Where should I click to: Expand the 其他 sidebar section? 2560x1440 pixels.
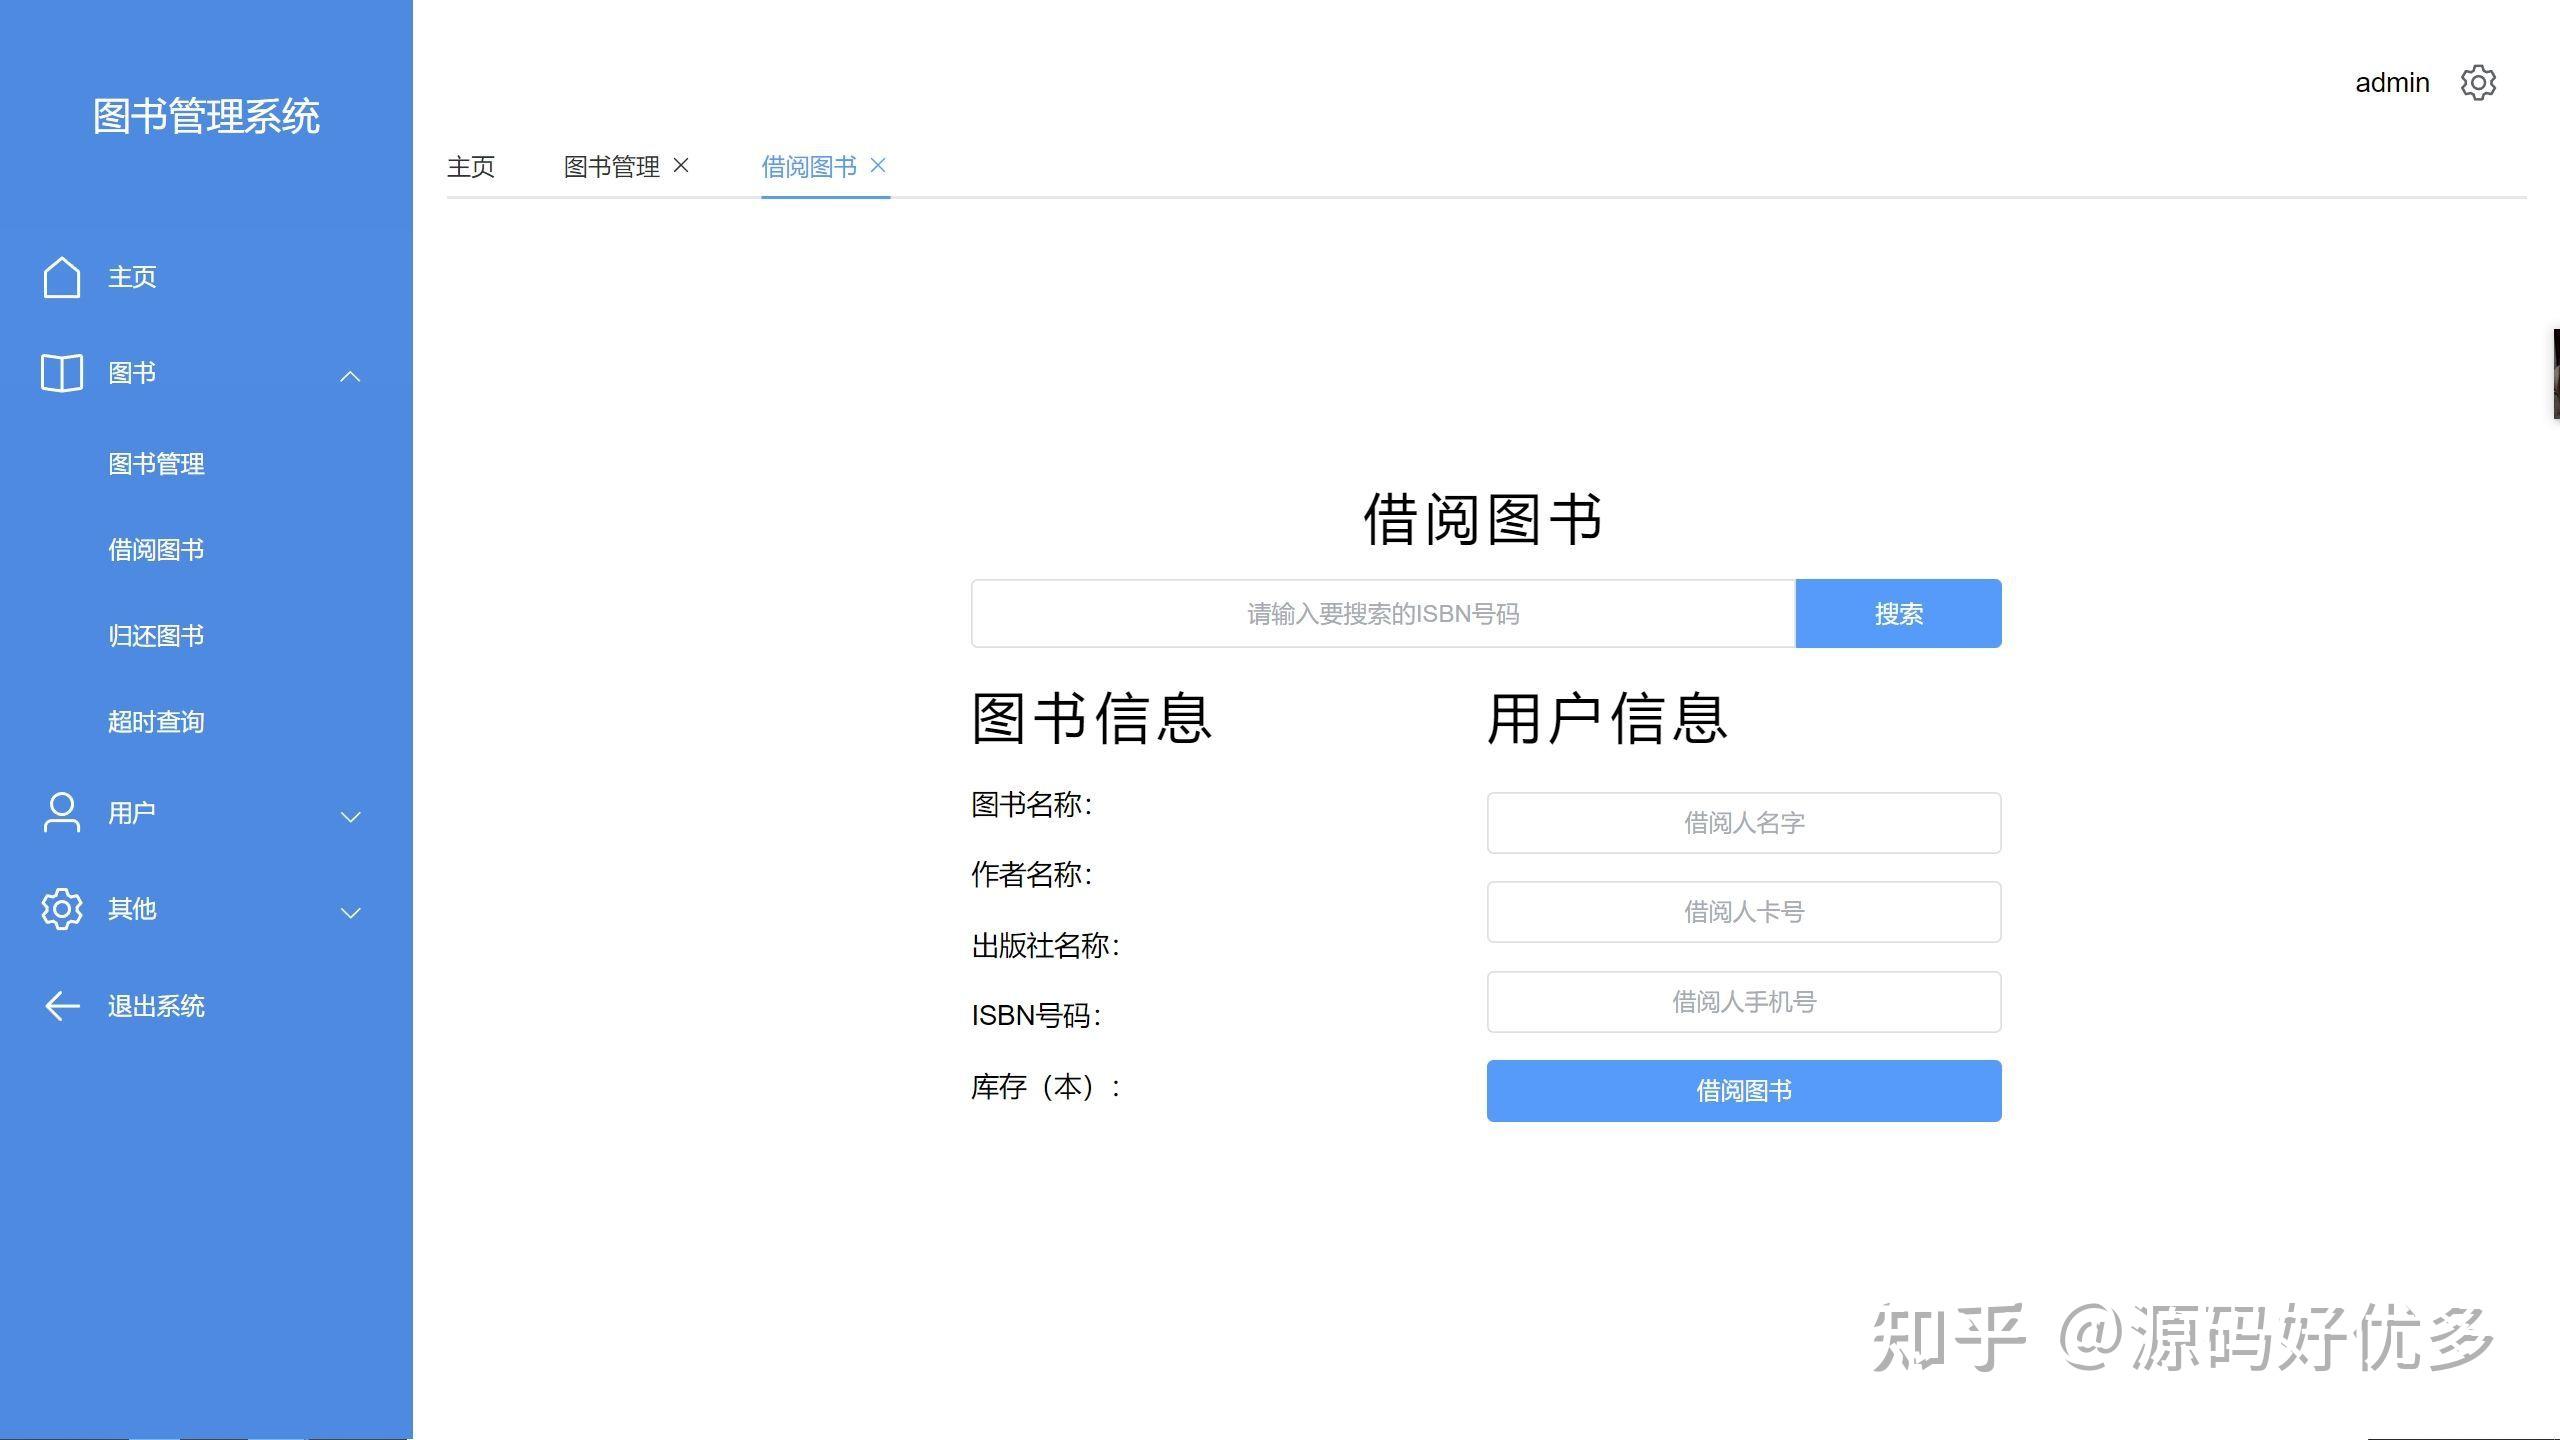350,913
